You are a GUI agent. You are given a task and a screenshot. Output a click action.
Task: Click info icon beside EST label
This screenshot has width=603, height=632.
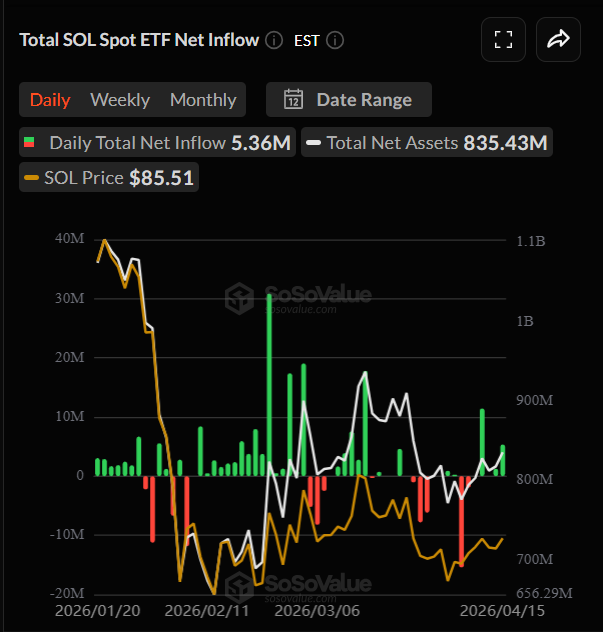pyautogui.click(x=335, y=41)
